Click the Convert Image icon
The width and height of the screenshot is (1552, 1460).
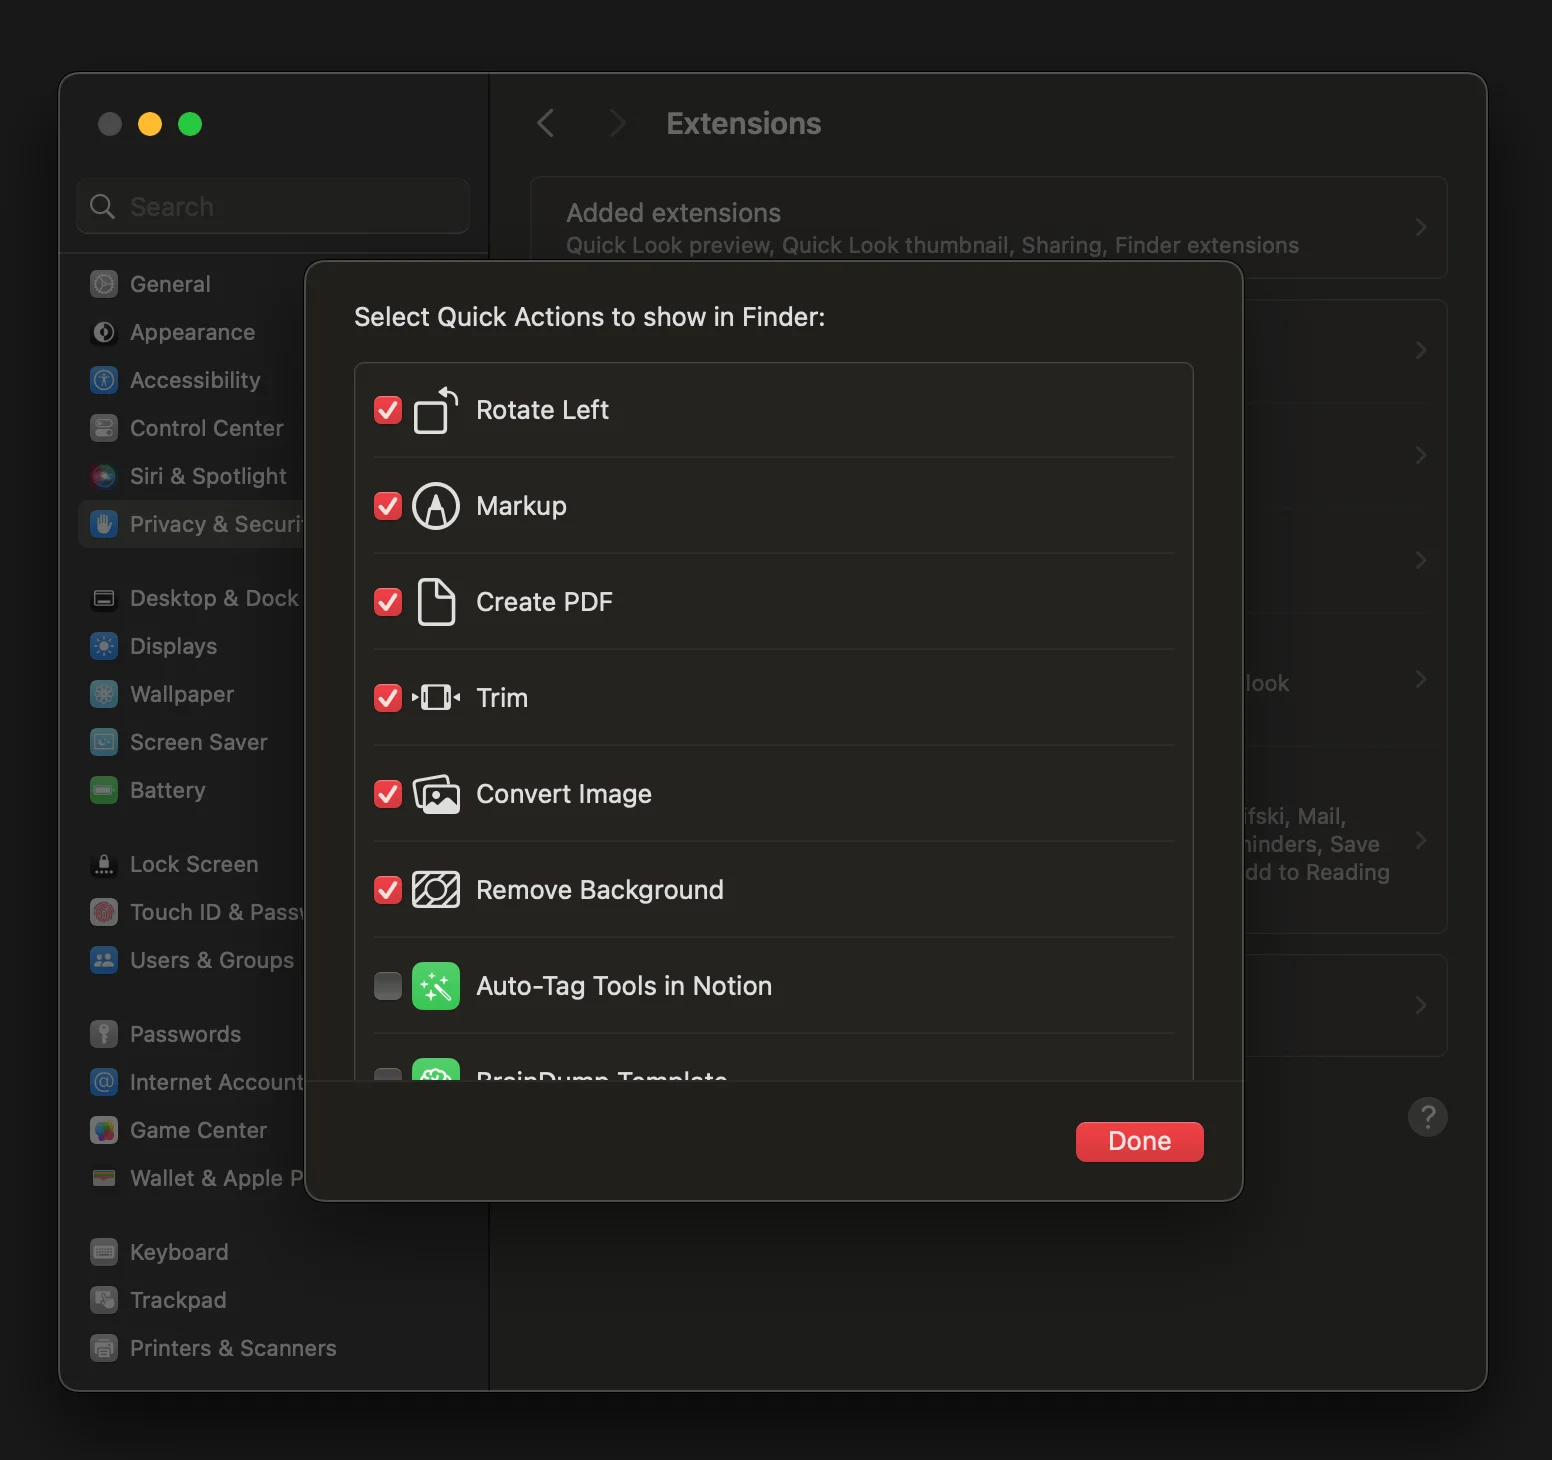[x=436, y=794]
